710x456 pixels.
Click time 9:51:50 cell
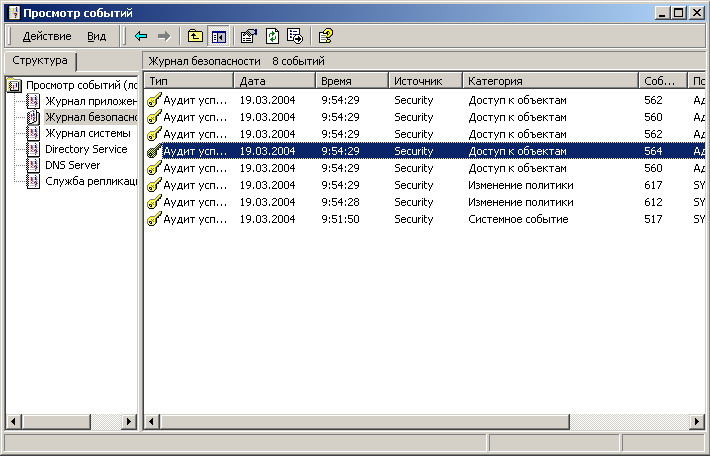[x=341, y=219]
